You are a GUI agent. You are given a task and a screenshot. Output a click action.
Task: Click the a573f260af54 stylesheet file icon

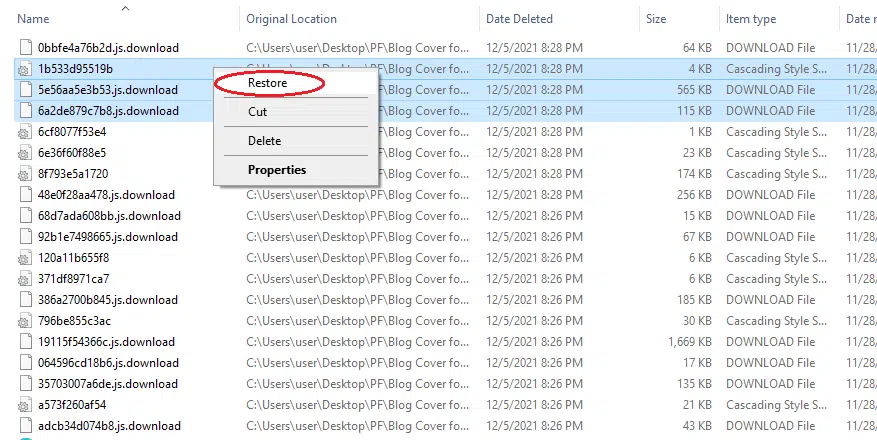click(26, 405)
